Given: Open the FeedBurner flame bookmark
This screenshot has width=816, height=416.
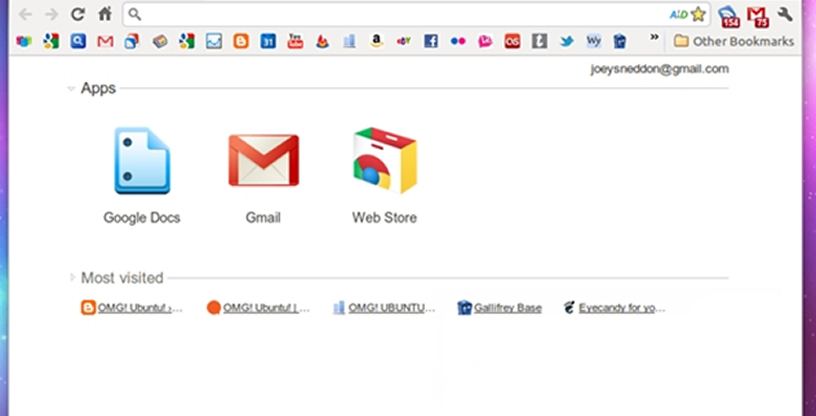Looking at the screenshot, I should click(x=323, y=41).
